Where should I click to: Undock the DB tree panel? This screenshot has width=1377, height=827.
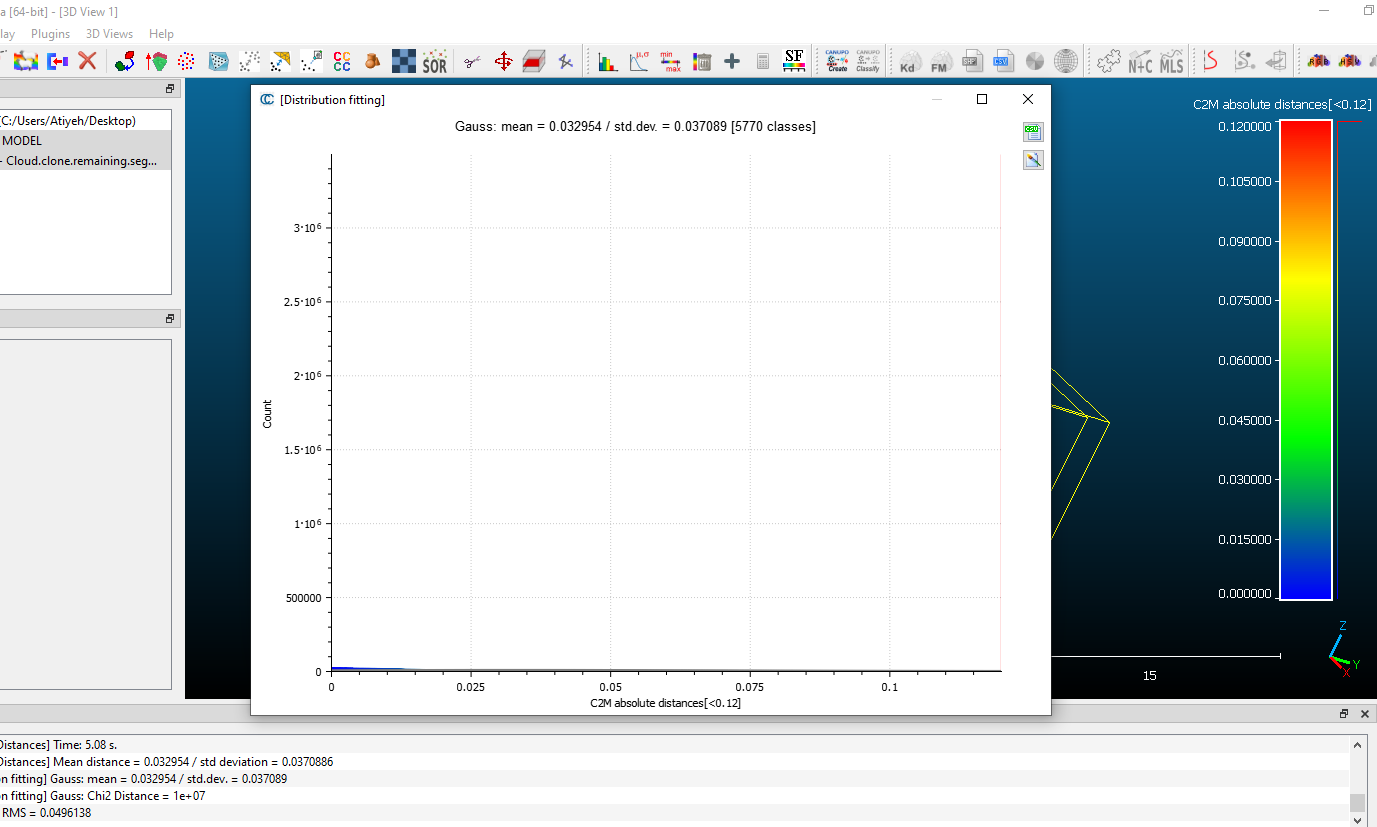[170, 89]
